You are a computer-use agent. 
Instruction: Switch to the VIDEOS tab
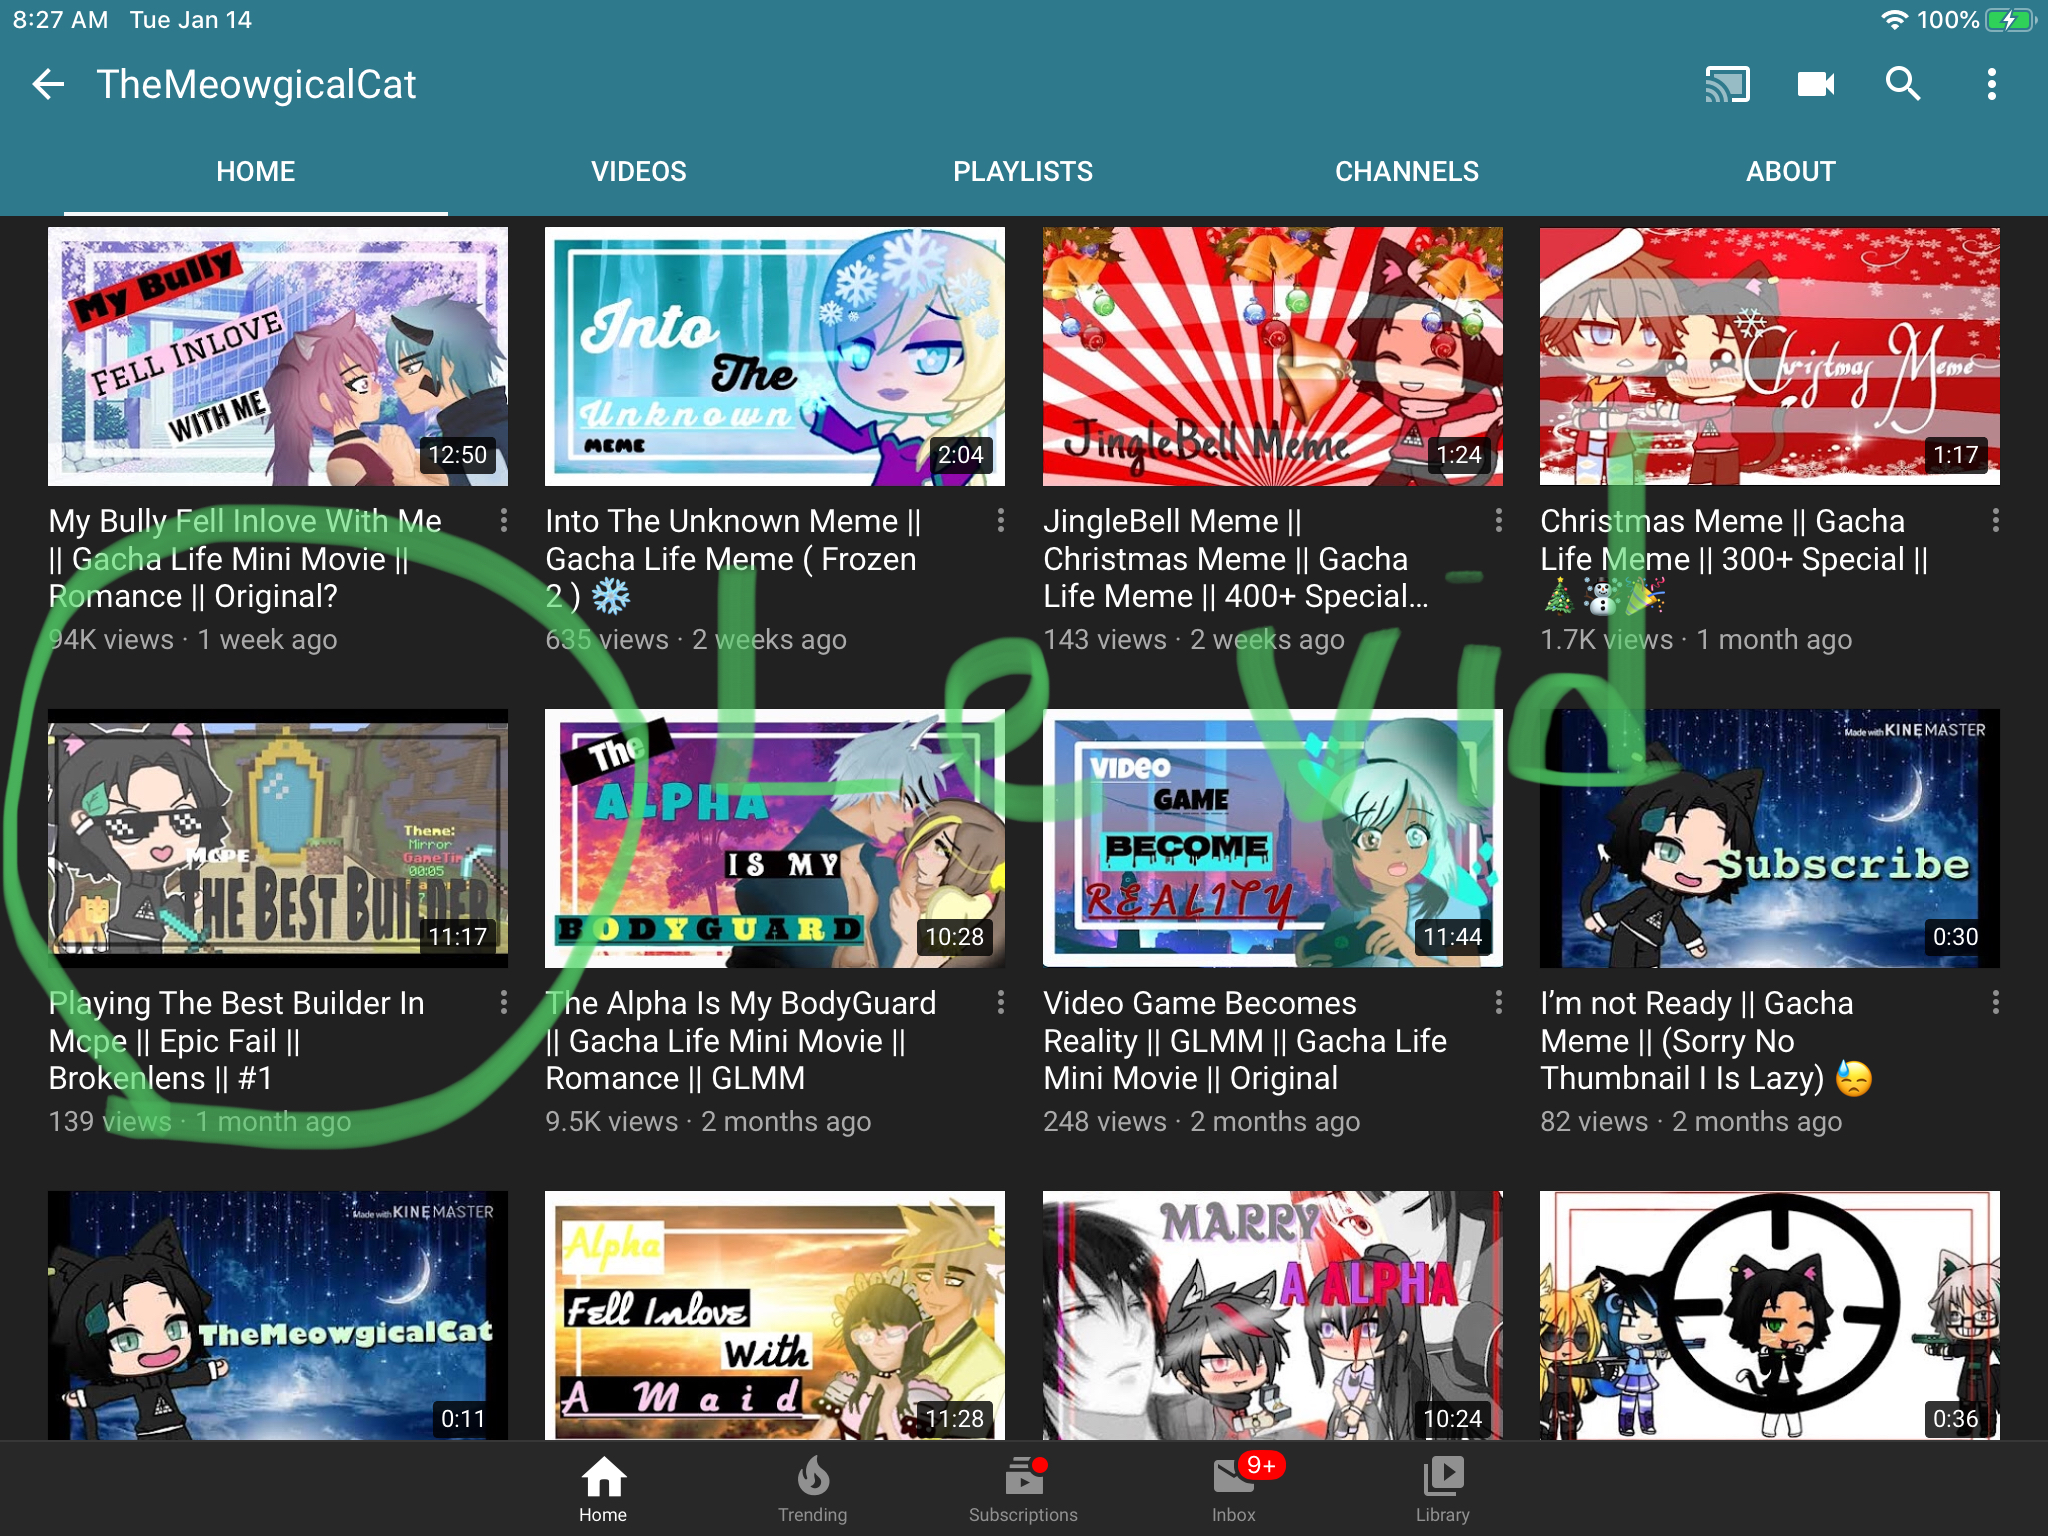(639, 171)
